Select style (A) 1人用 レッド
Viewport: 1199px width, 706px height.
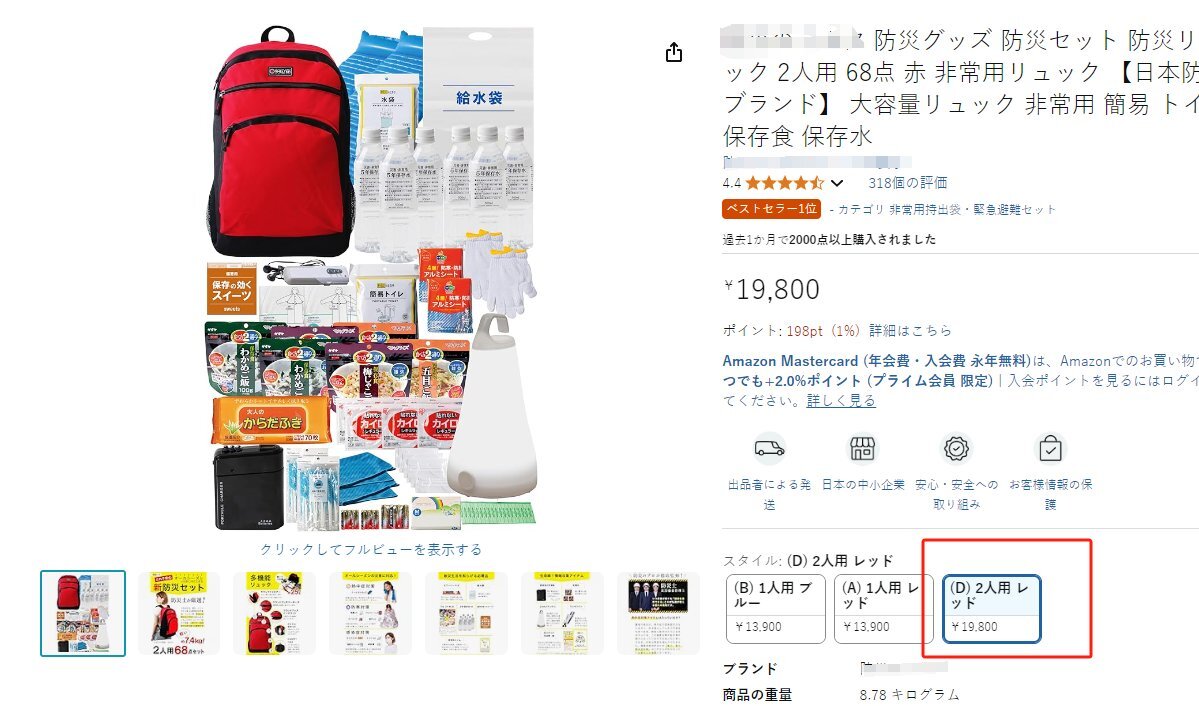883,609
